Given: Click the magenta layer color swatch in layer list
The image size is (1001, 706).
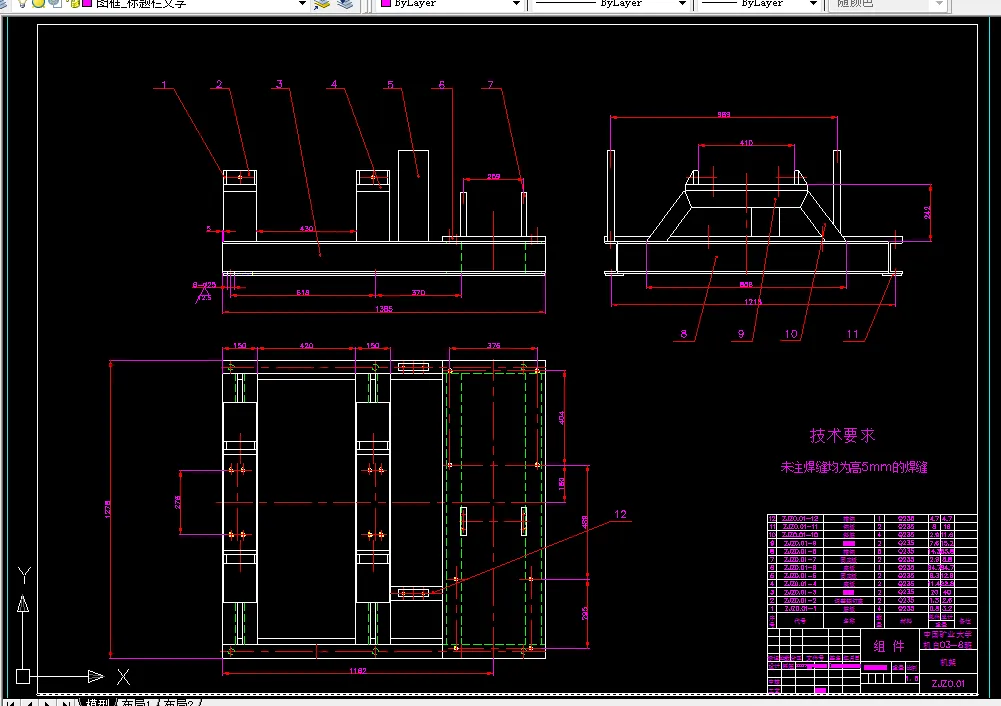Looking at the screenshot, I should pos(87,3).
